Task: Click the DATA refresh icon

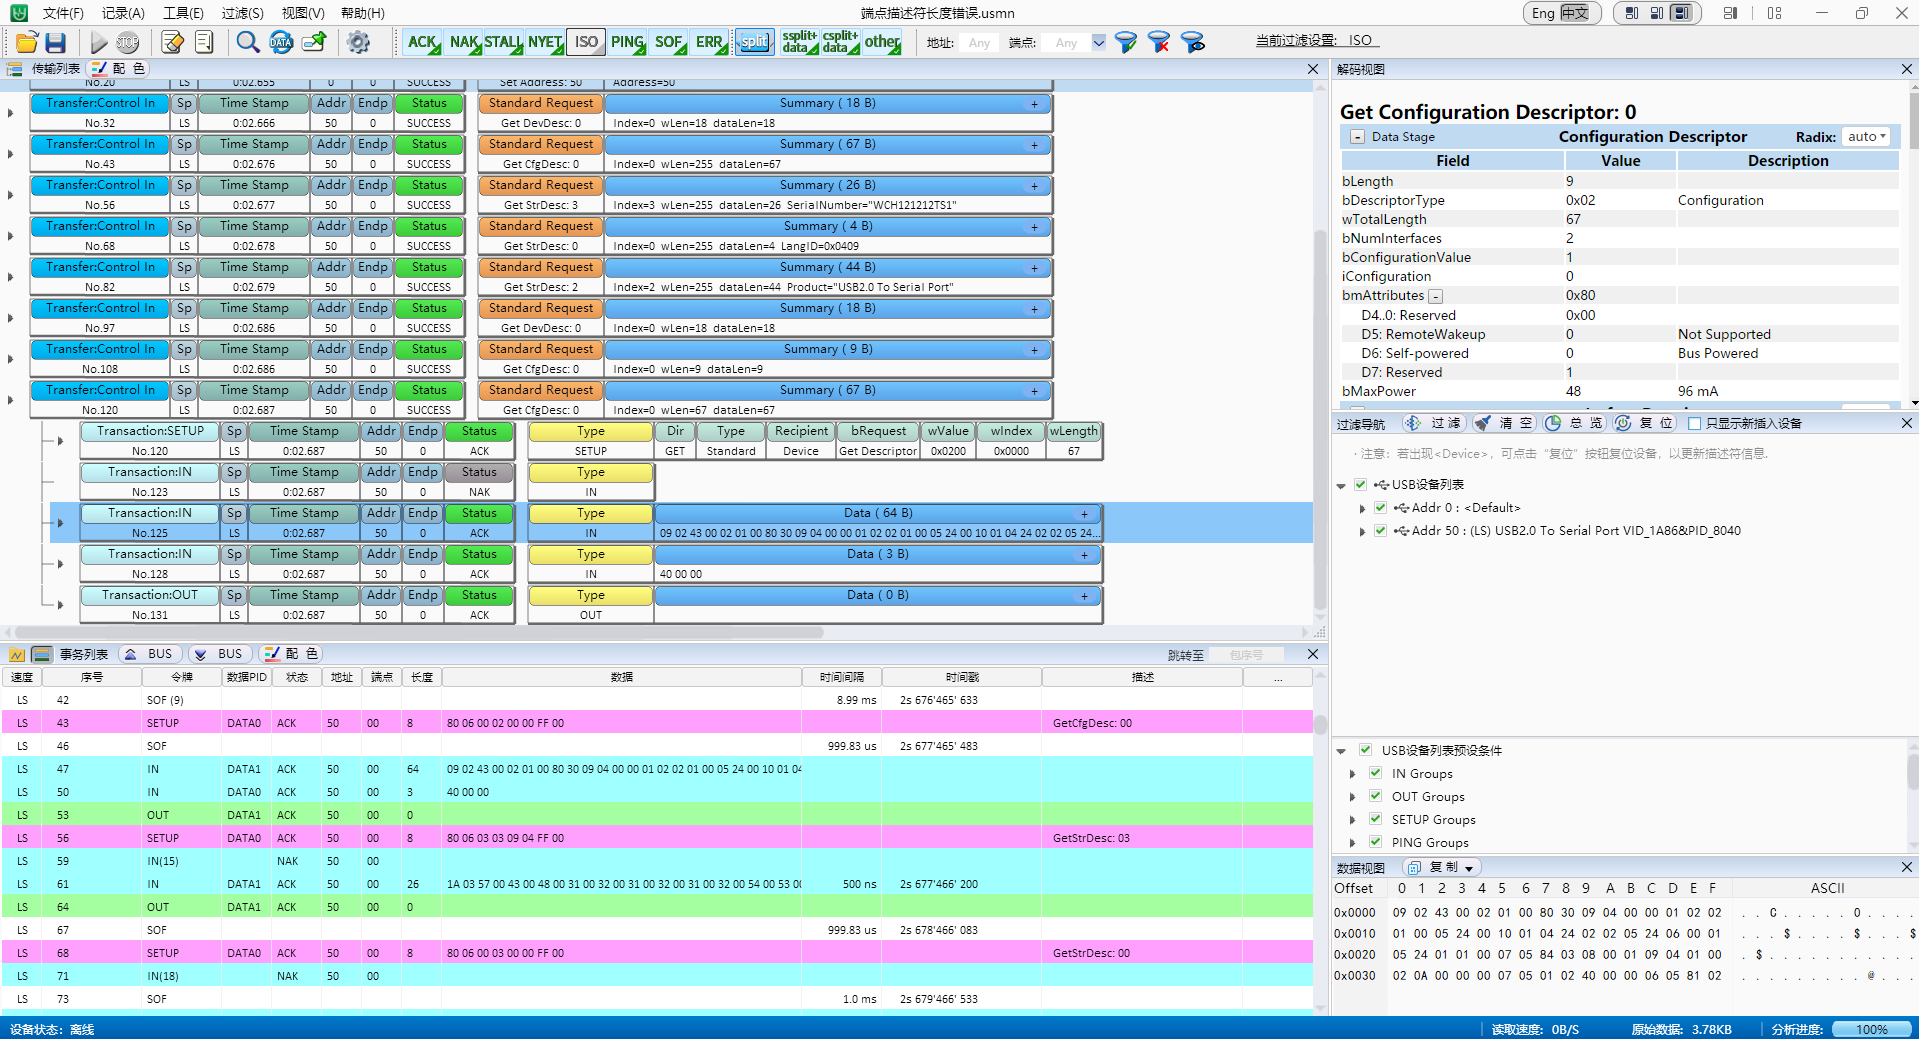Action: [x=281, y=42]
